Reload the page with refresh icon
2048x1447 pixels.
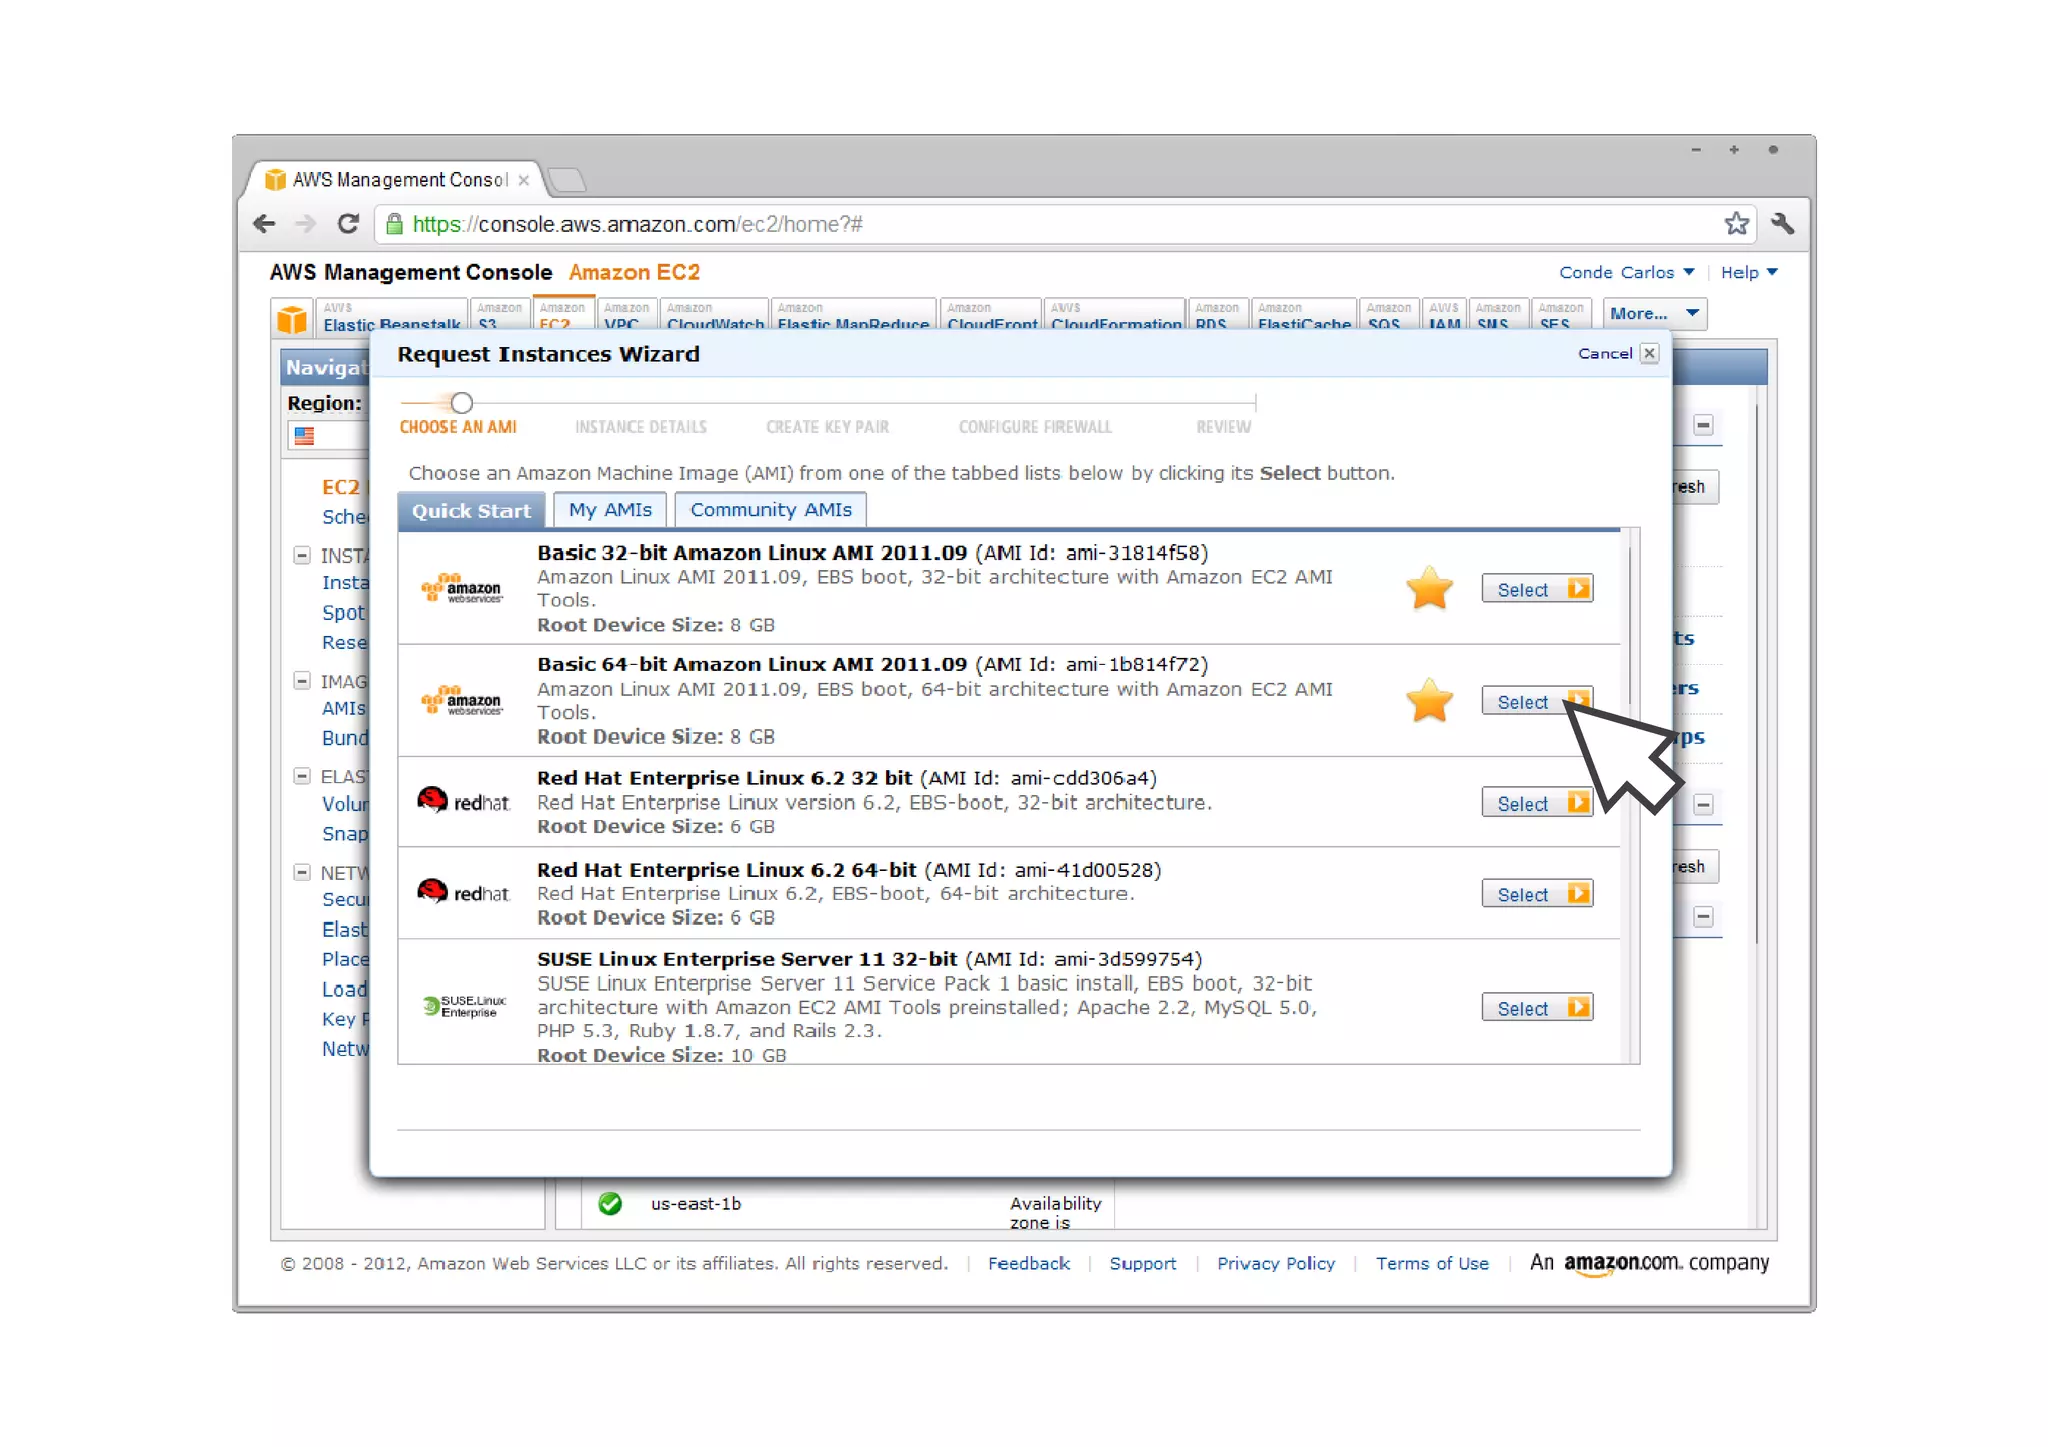tap(348, 224)
